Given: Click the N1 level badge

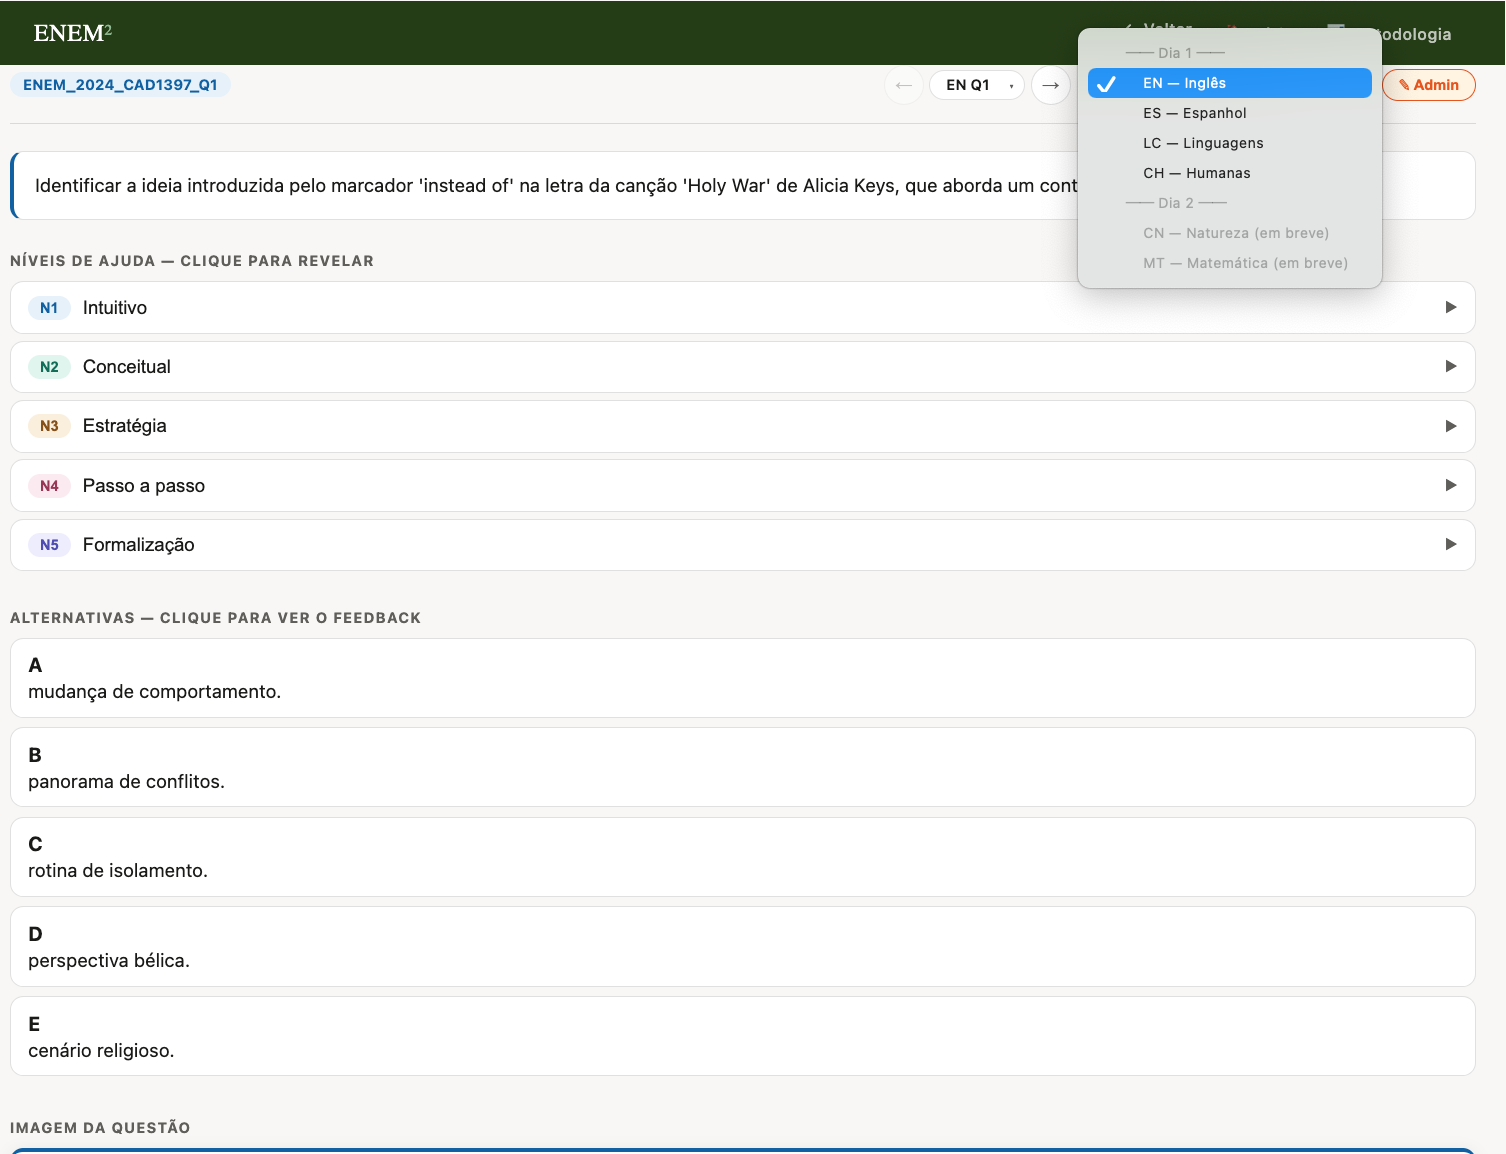Looking at the screenshot, I should click(x=49, y=308).
